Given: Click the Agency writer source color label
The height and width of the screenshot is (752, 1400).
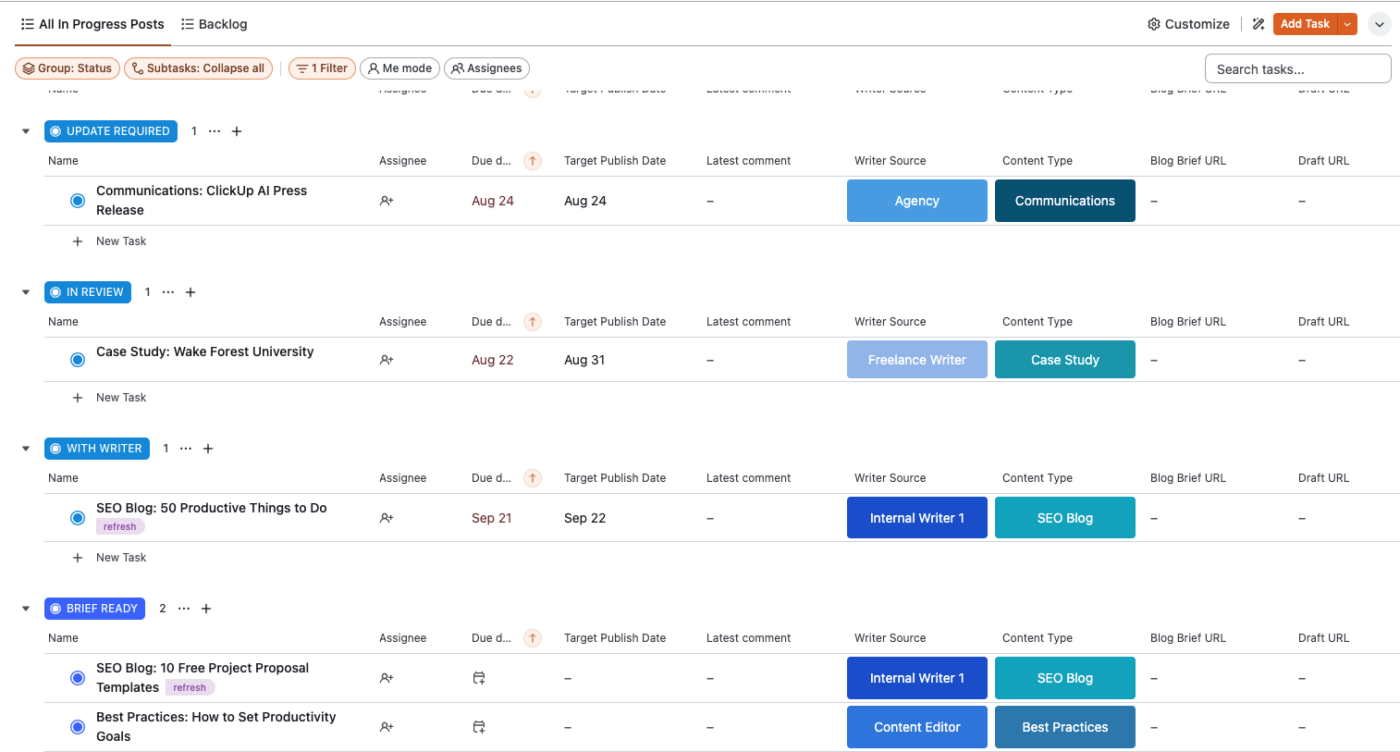Looking at the screenshot, I should [x=916, y=201].
